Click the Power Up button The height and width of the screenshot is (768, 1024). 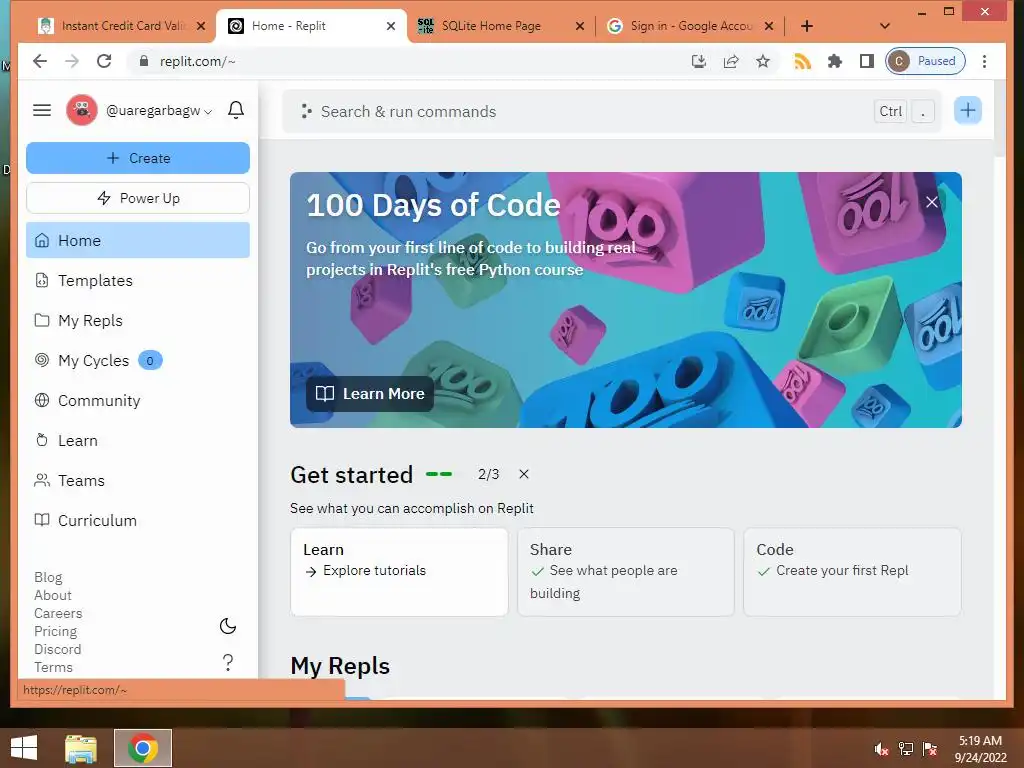[x=138, y=198]
